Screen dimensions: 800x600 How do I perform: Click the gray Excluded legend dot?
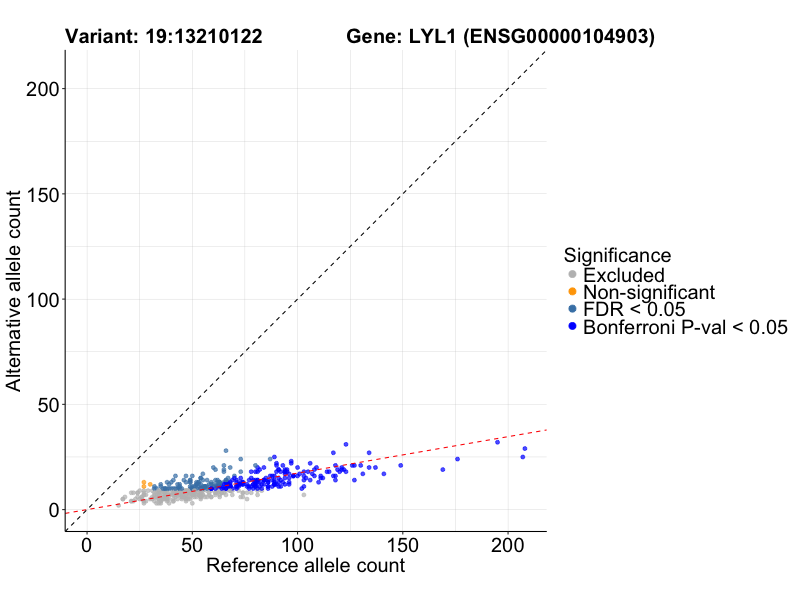[x=572, y=275]
